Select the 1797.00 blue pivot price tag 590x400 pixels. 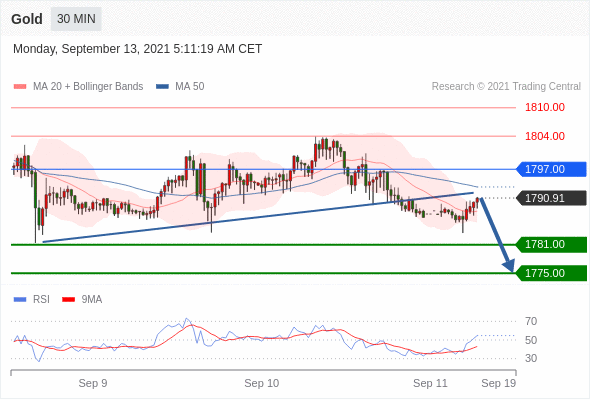[x=551, y=169]
